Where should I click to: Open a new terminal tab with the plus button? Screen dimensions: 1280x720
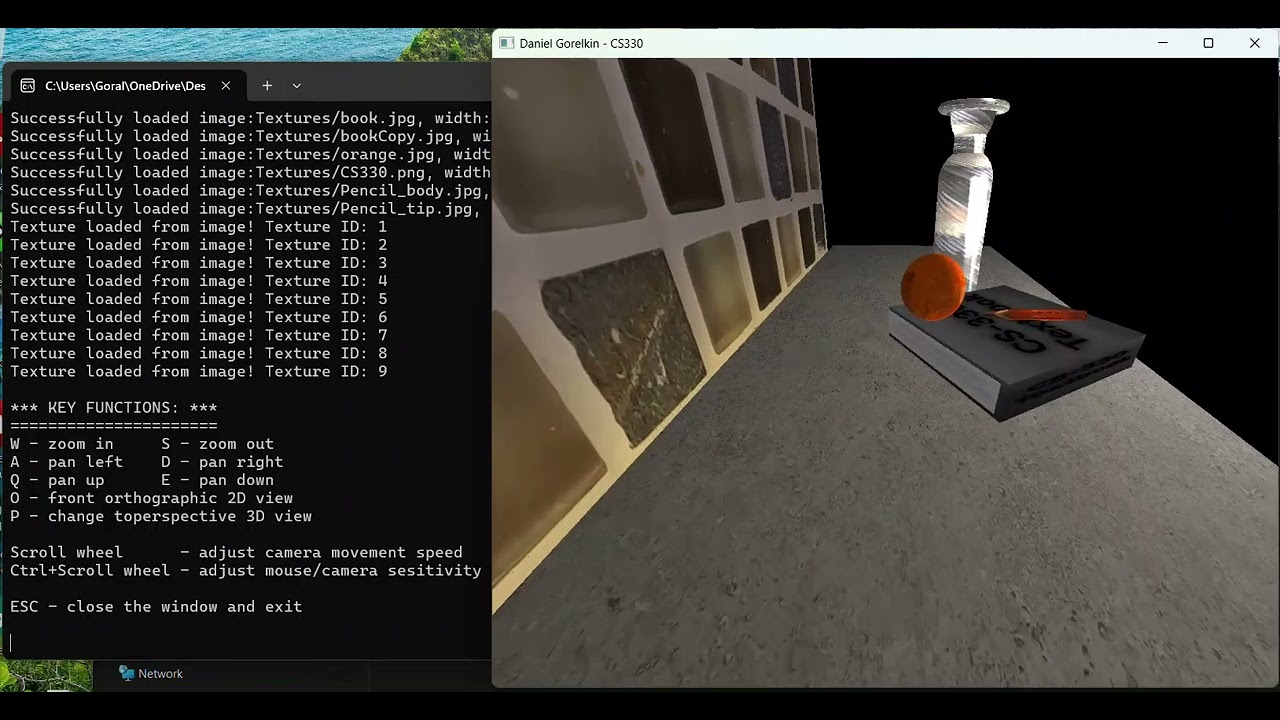pos(267,86)
